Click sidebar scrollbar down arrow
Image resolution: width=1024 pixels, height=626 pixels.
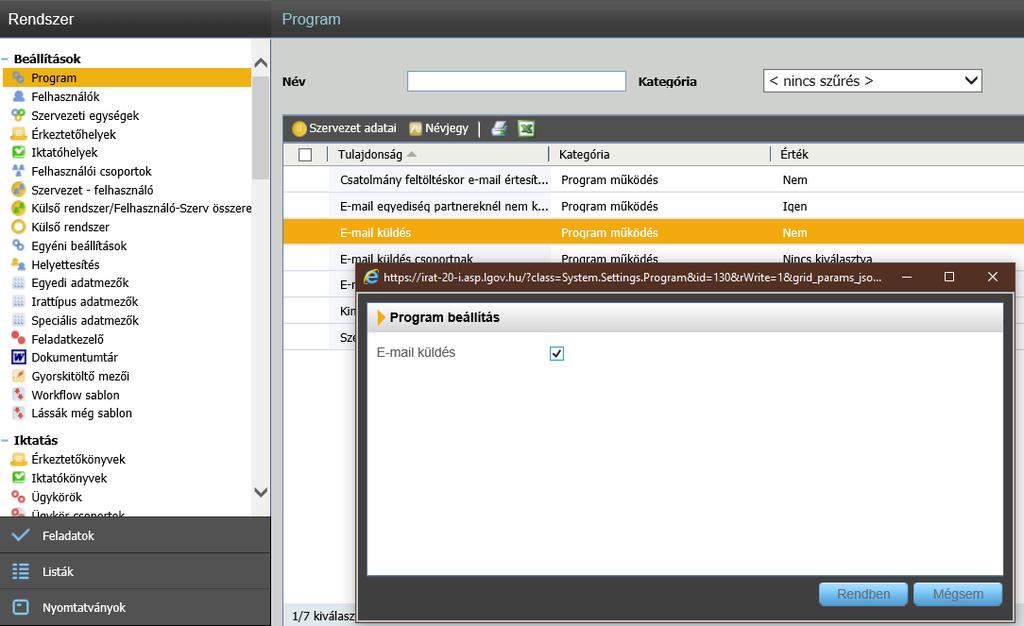261,492
